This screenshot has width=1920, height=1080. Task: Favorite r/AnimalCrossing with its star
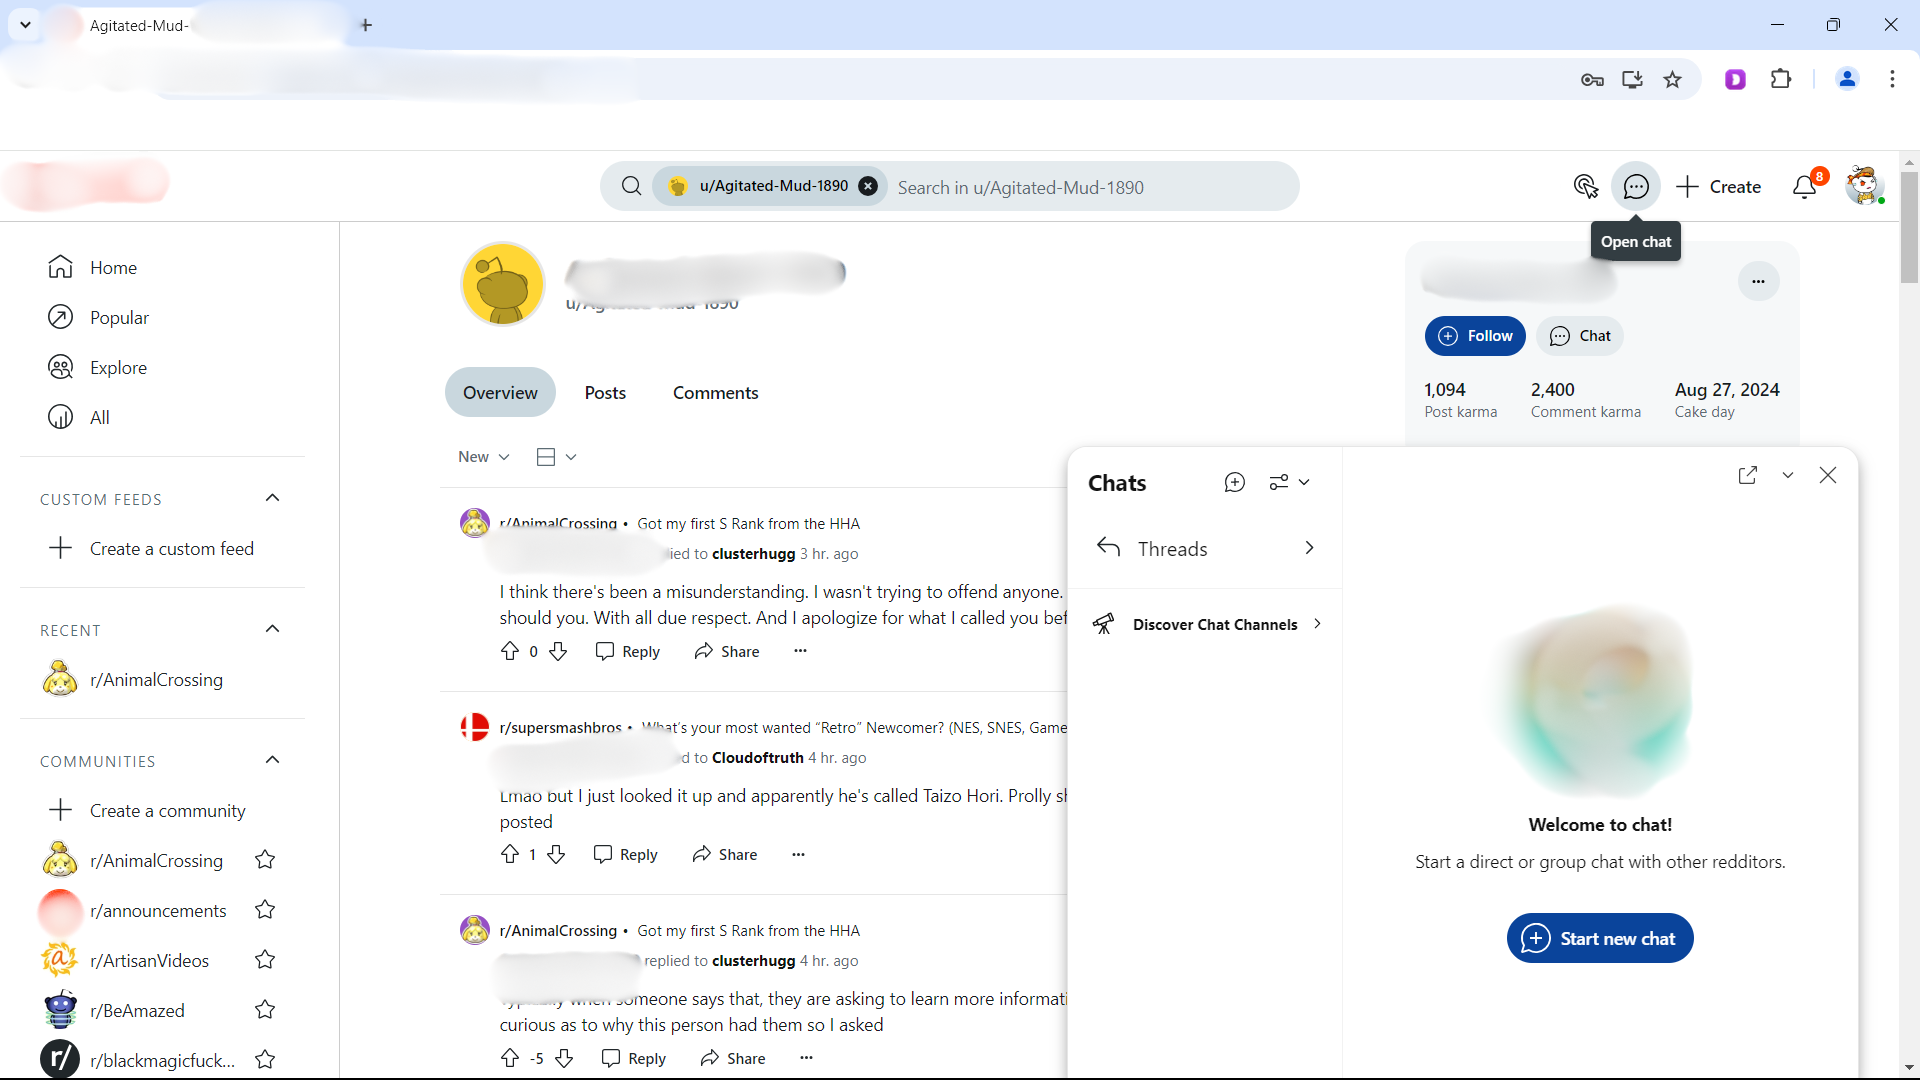point(265,860)
